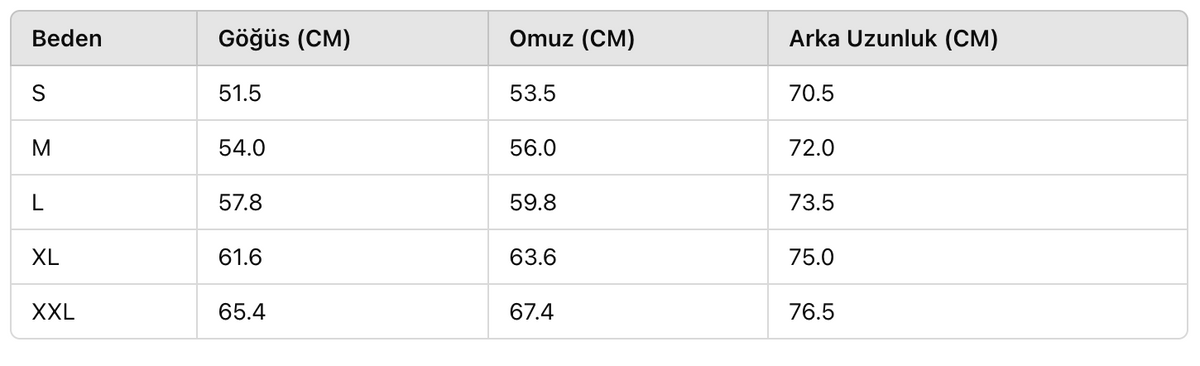Click the Omuz (CM) header cell
Viewport: 1200px width, 366px height.
tap(572, 39)
